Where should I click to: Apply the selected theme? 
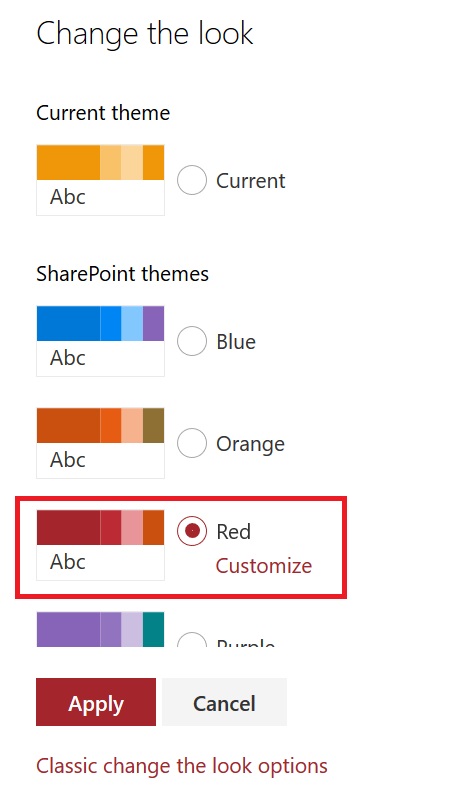[x=96, y=702]
